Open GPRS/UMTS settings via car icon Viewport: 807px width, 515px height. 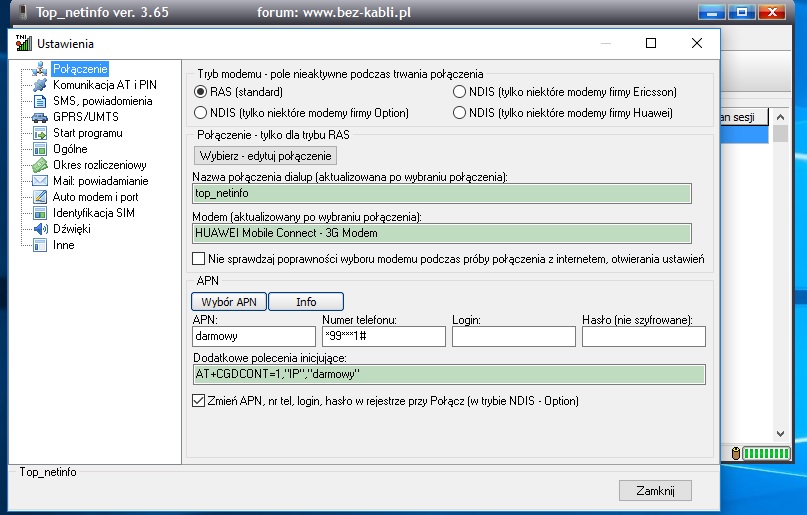pos(40,117)
